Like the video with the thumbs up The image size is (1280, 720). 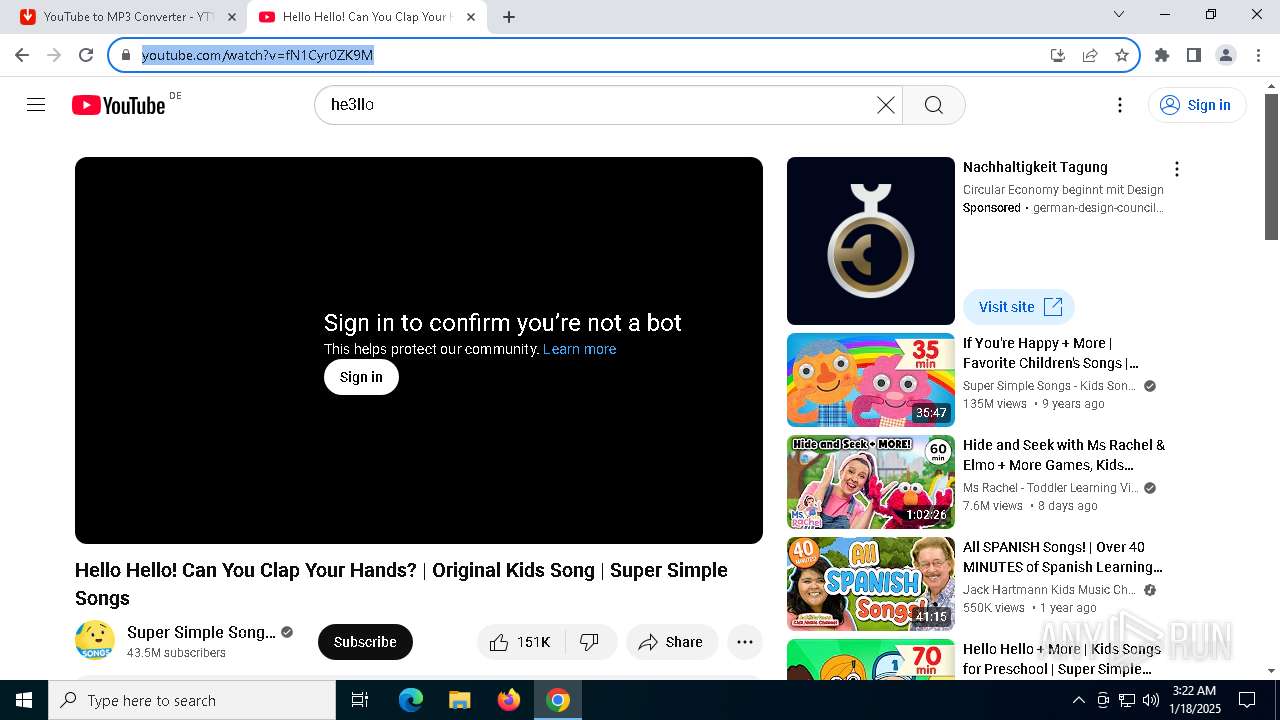521,642
